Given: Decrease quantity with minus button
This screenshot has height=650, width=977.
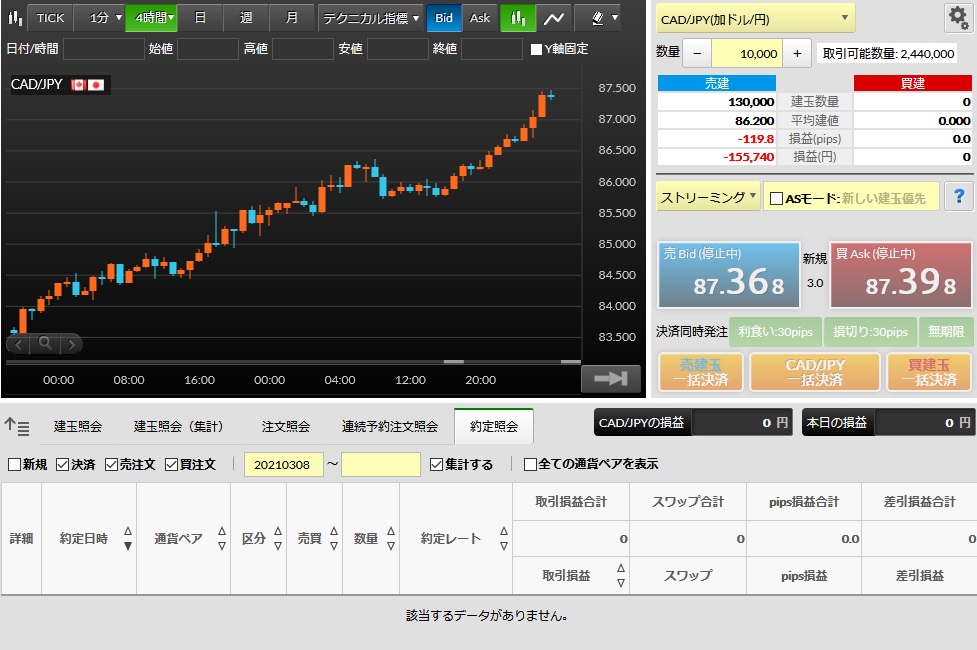Looking at the screenshot, I should [697, 54].
